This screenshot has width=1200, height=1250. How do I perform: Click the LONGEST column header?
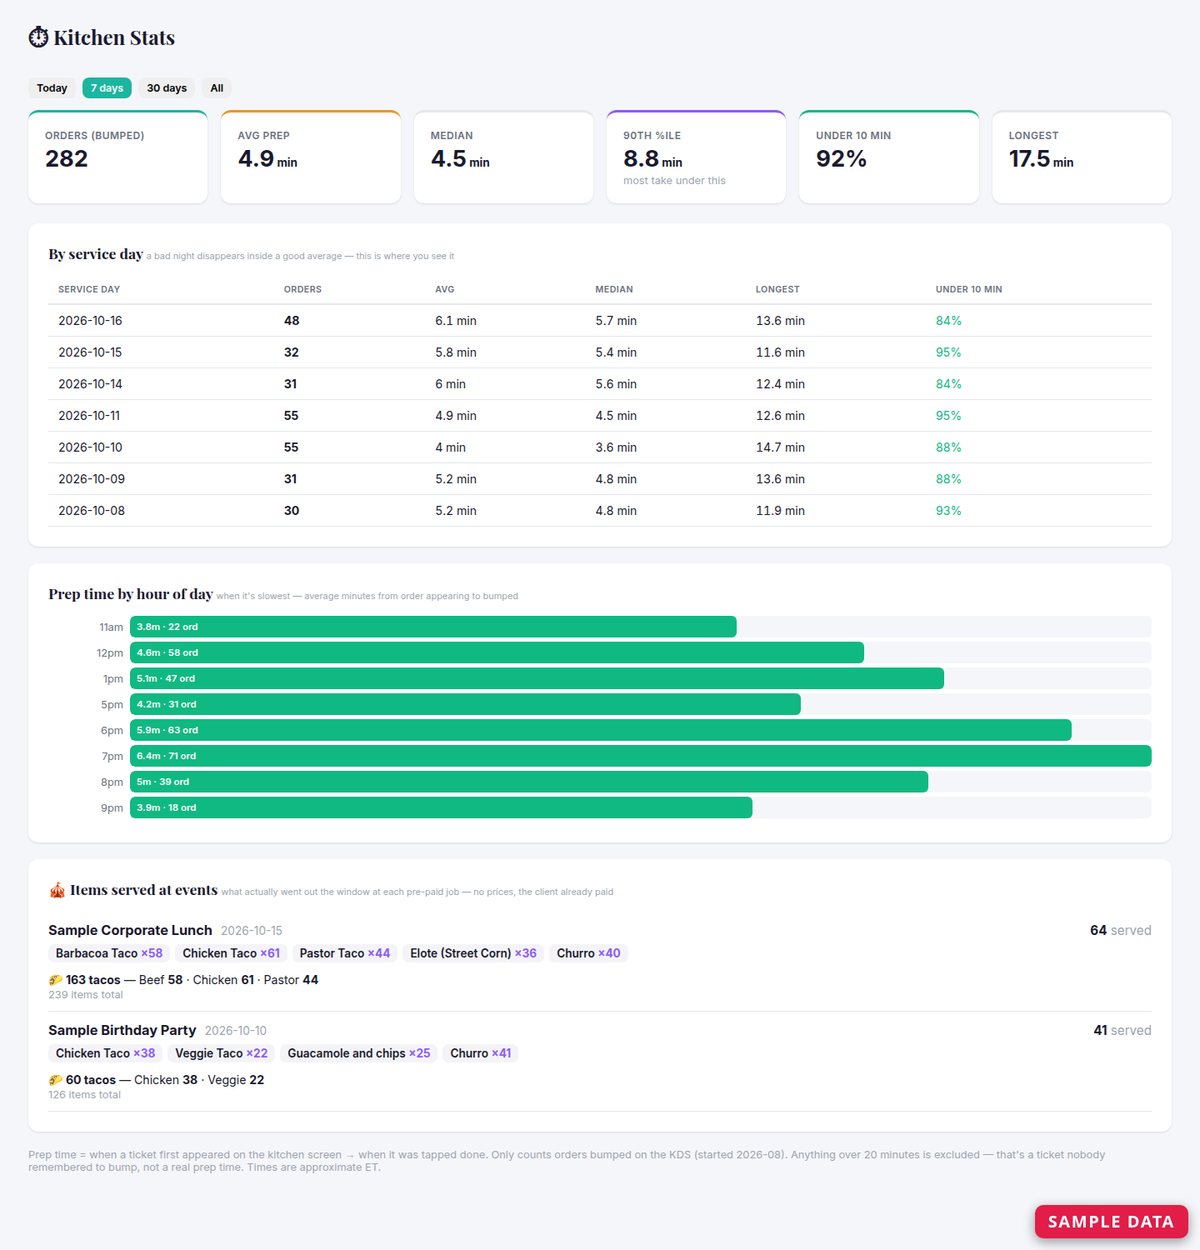pyautogui.click(x=778, y=289)
